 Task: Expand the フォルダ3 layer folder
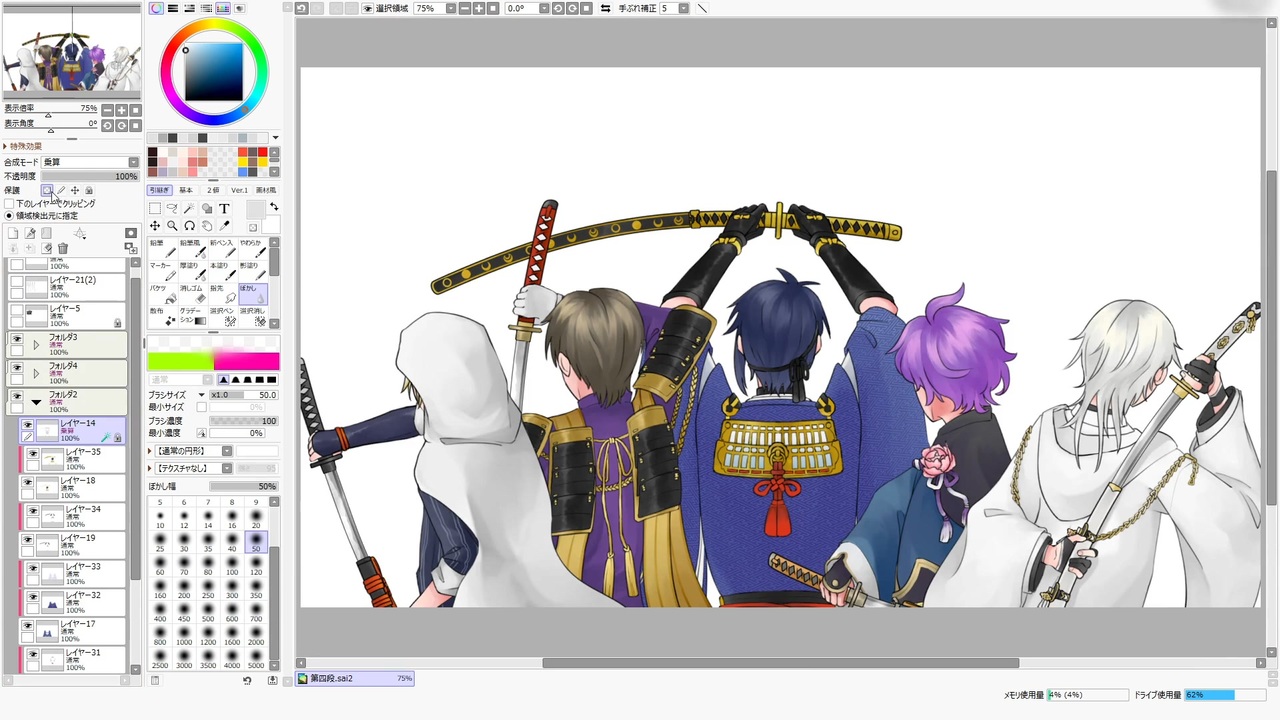click(36, 345)
